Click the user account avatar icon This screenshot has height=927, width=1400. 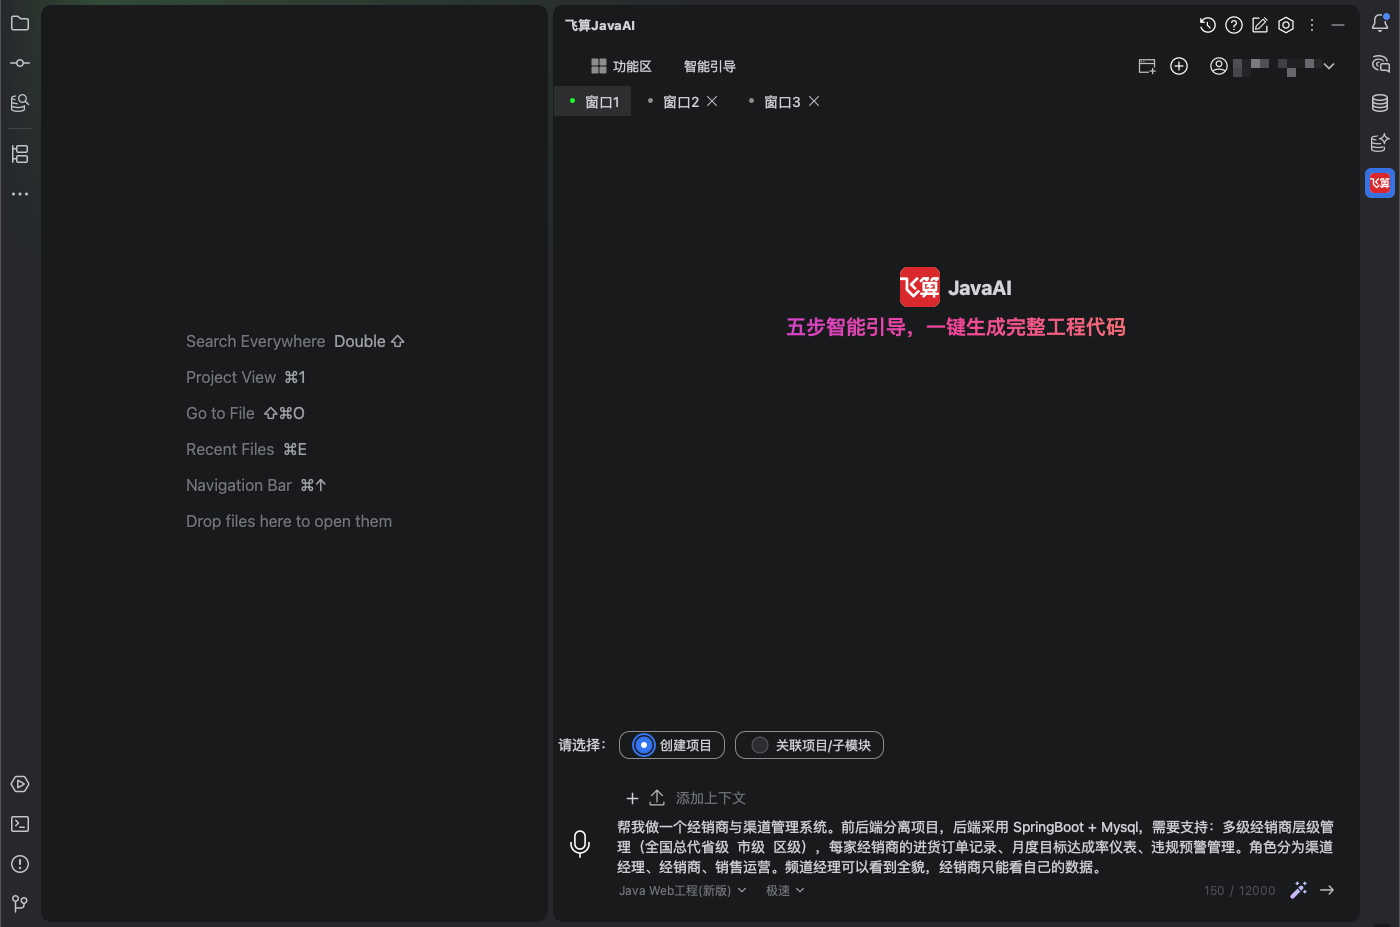(x=1219, y=66)
